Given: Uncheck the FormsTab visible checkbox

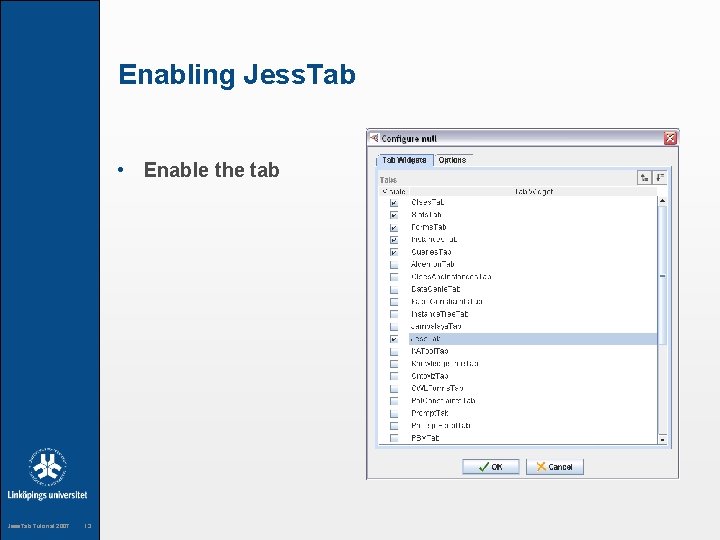Looking at the screenshot, I should pyautogui.click(x=394, y=227).
